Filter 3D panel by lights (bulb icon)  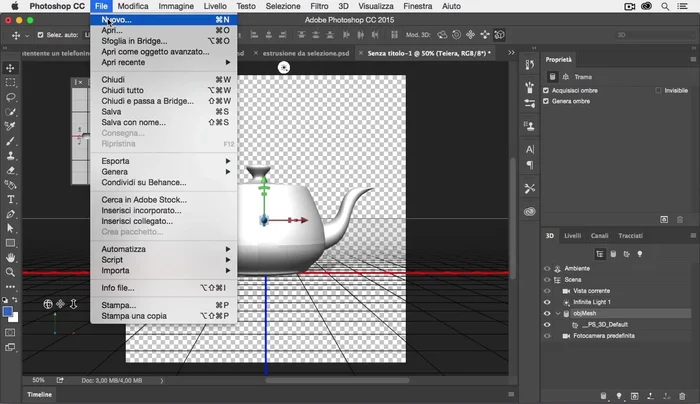[640, 254]
